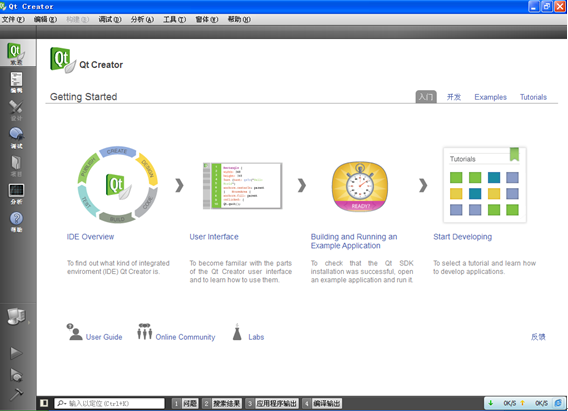Viewport: 568px width, 411px height.
Task: Toggle the 1 问题 issues pane
Action: point(185,403)
